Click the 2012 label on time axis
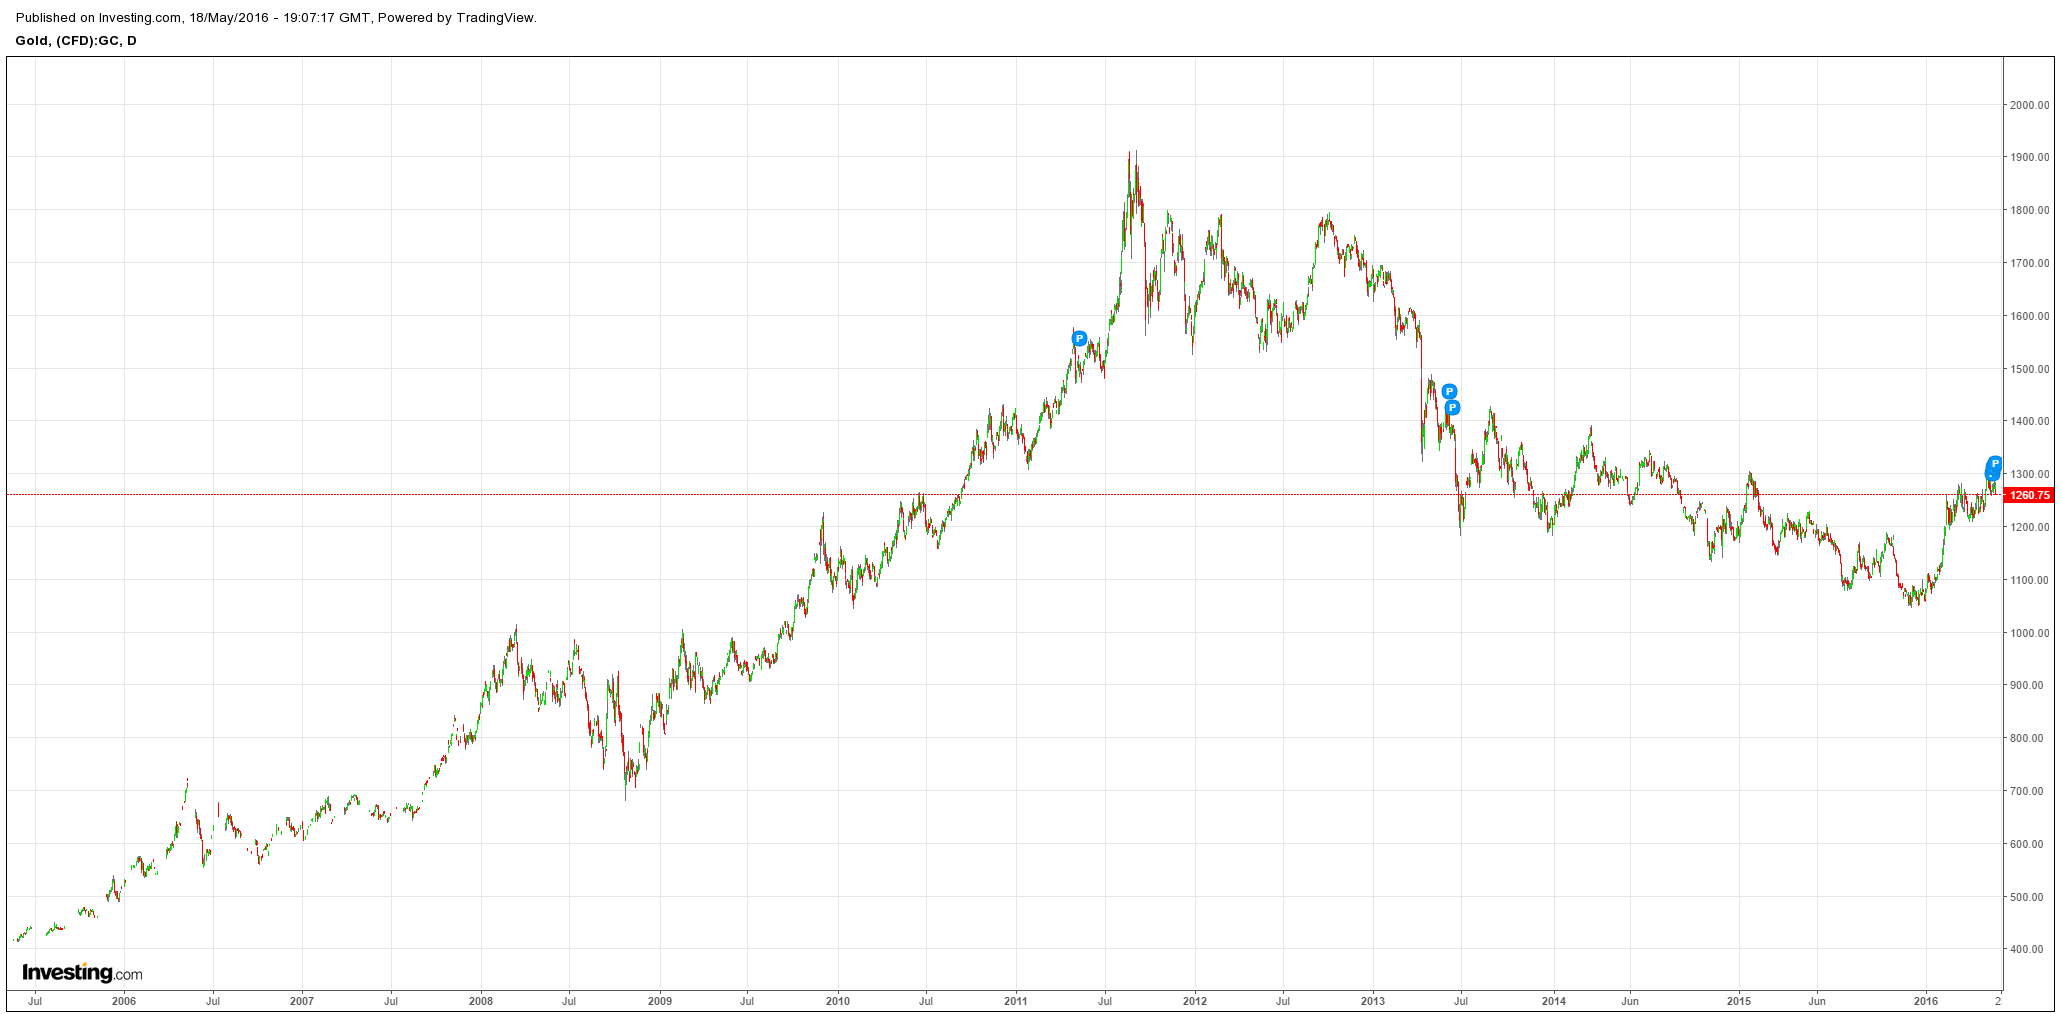The width and height of the screenshot is (2061, 1014). (1195, 1001)
